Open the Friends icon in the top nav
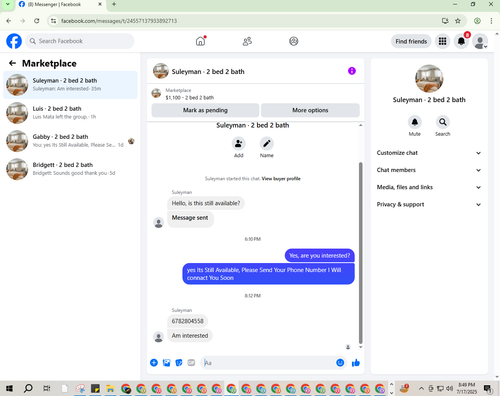Viewport: 500px width, 396px height. (247, 41)
